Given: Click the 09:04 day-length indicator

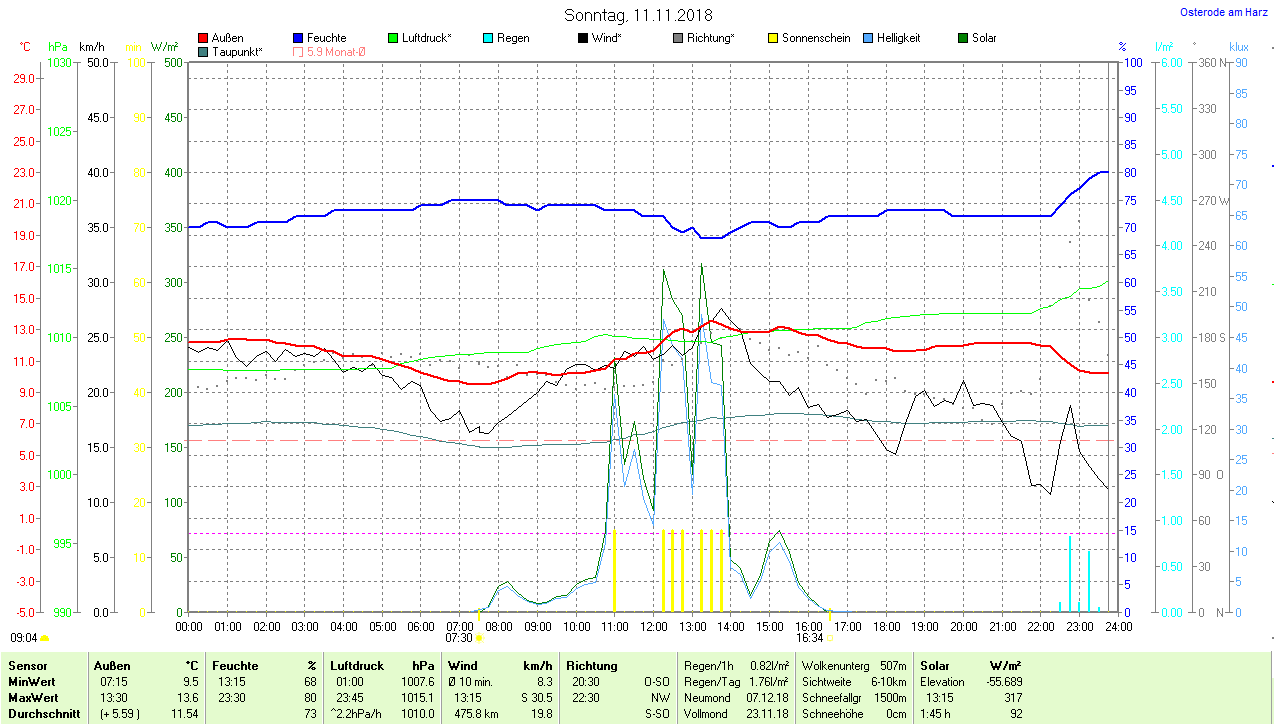Looking at the screenshot, I should [24, 637].
